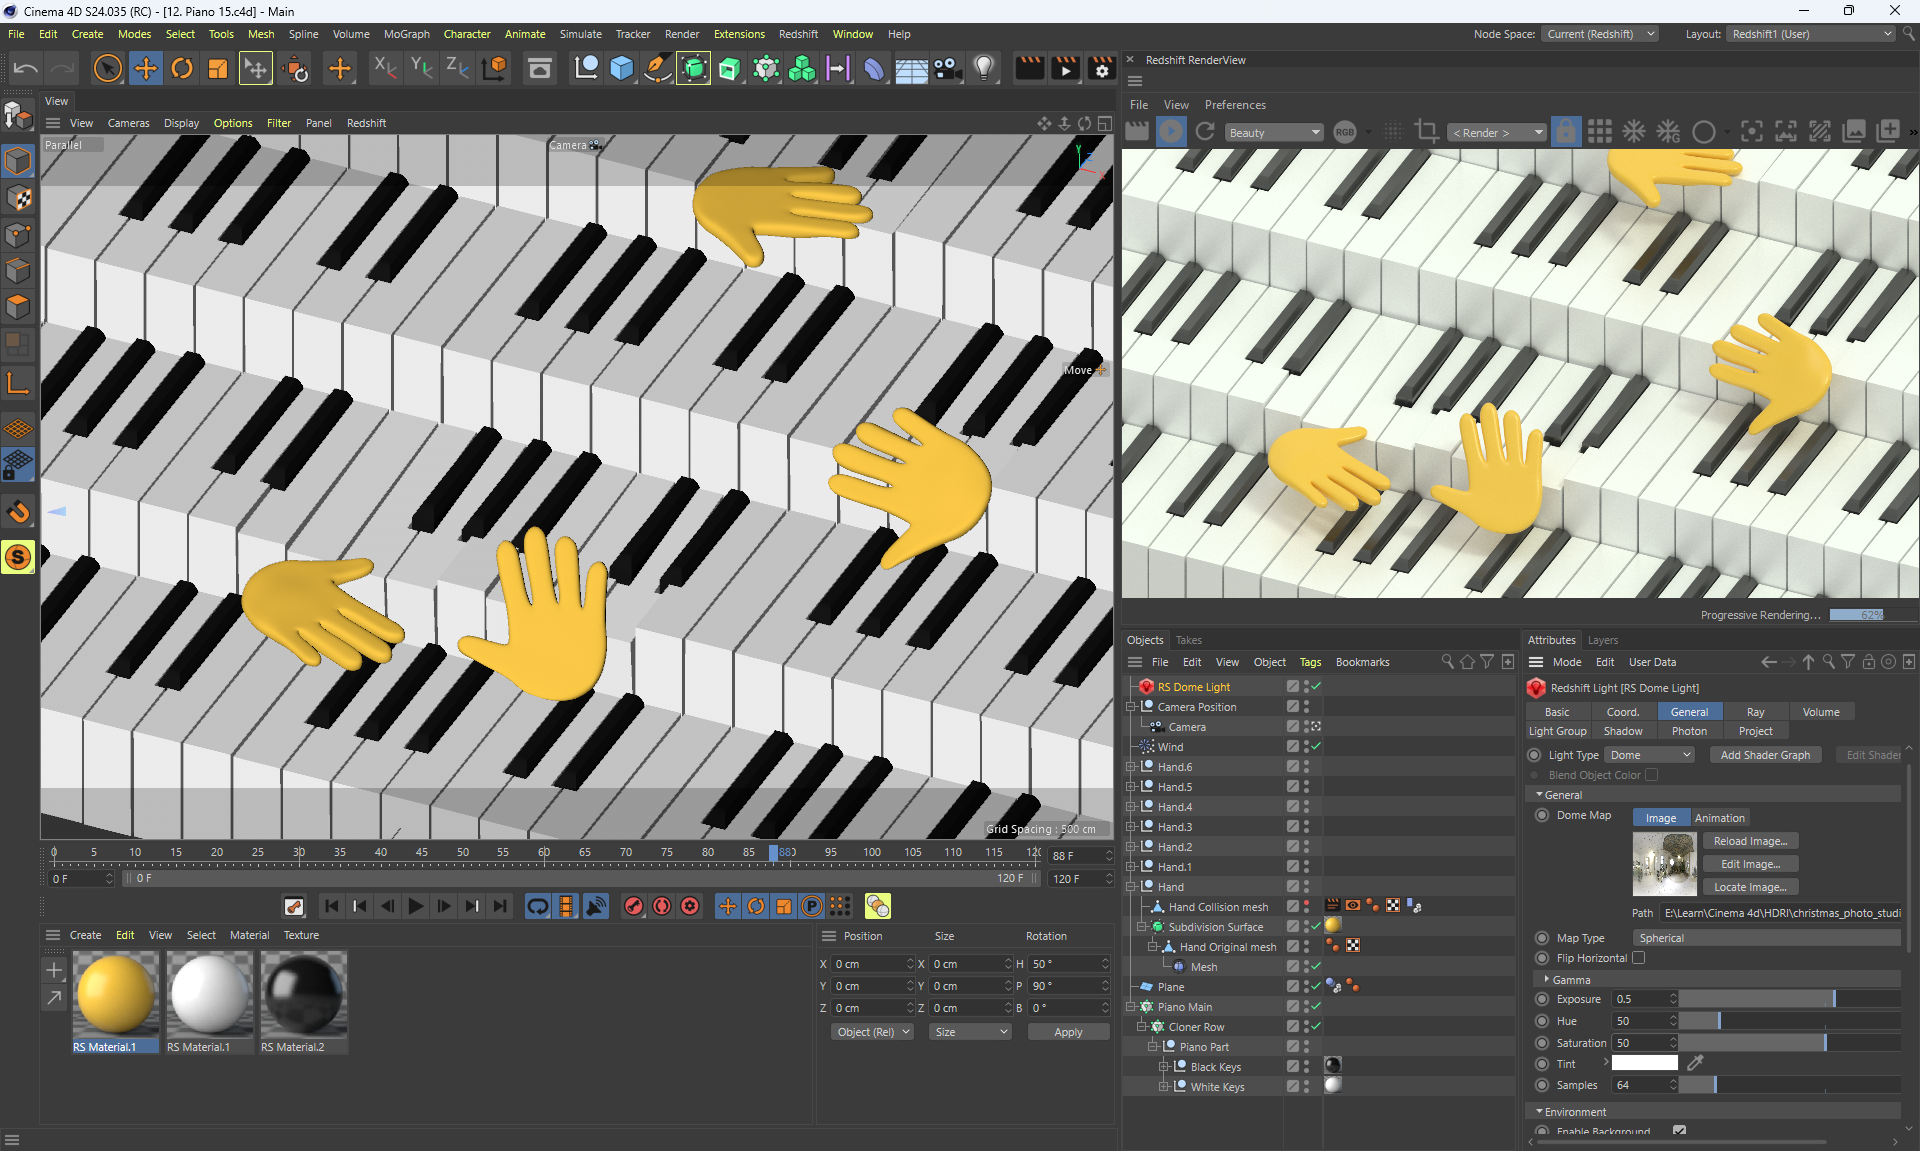Screen dimensions: 1920x1151
Task: Click Apply in coordinates panel
Action: click(1068, 1032)
